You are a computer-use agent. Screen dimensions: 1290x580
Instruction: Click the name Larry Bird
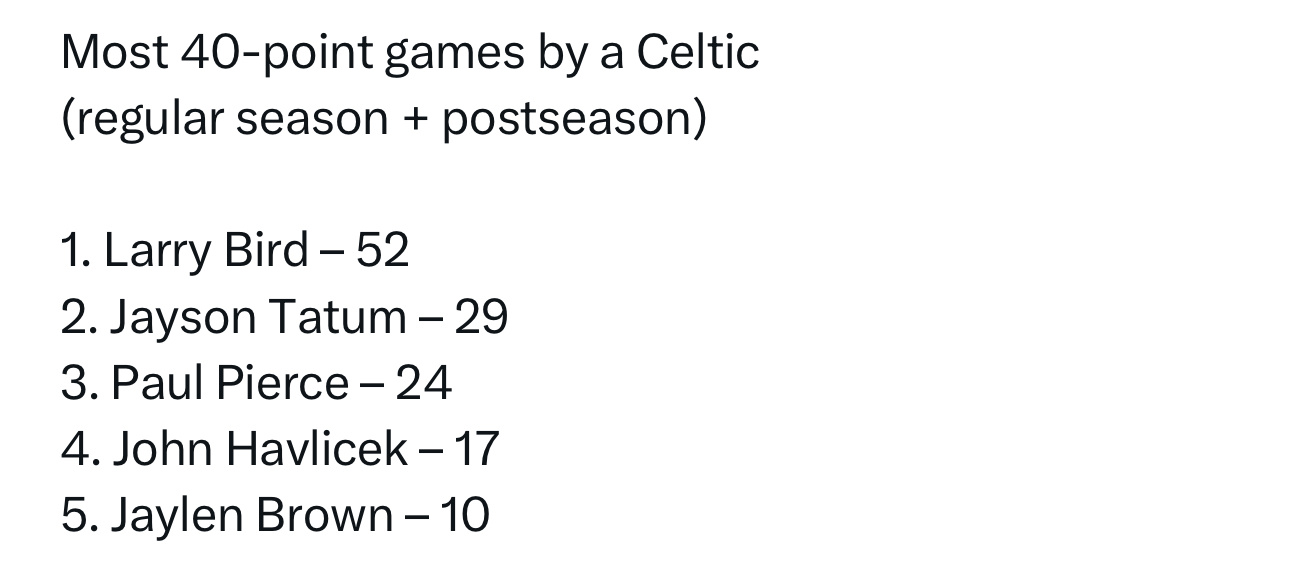click(x=205, y=251)
